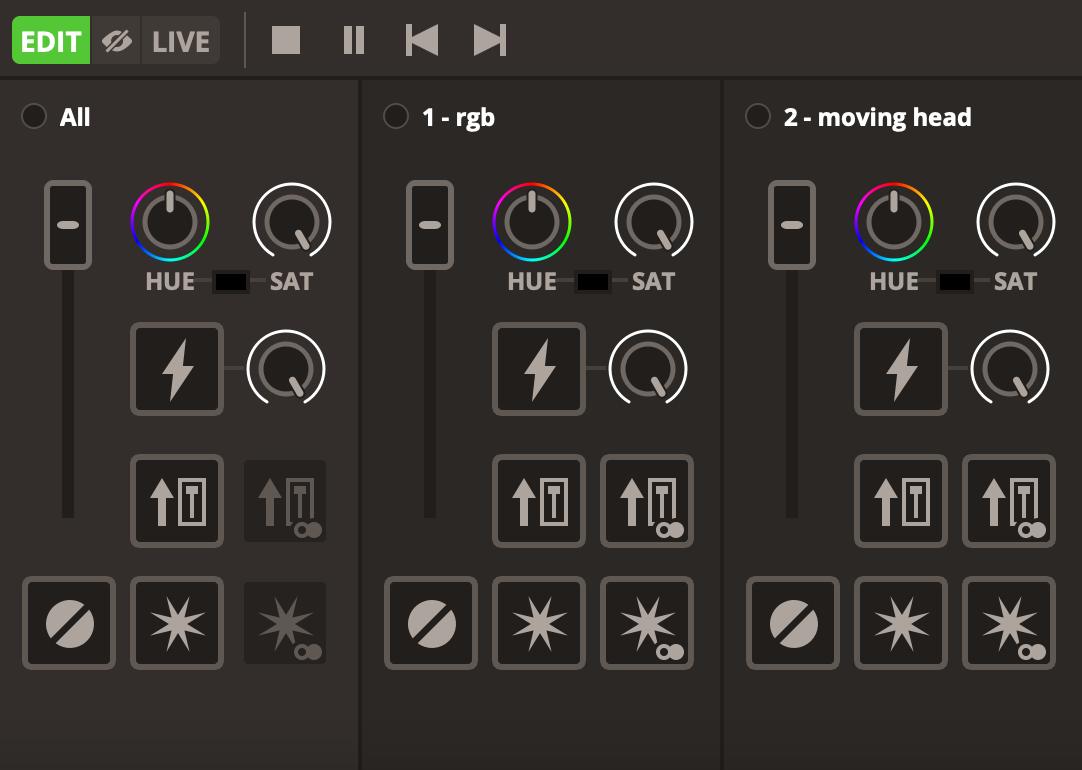Click the dimmer fader handle in 2 - moving head

coord(792,225)
